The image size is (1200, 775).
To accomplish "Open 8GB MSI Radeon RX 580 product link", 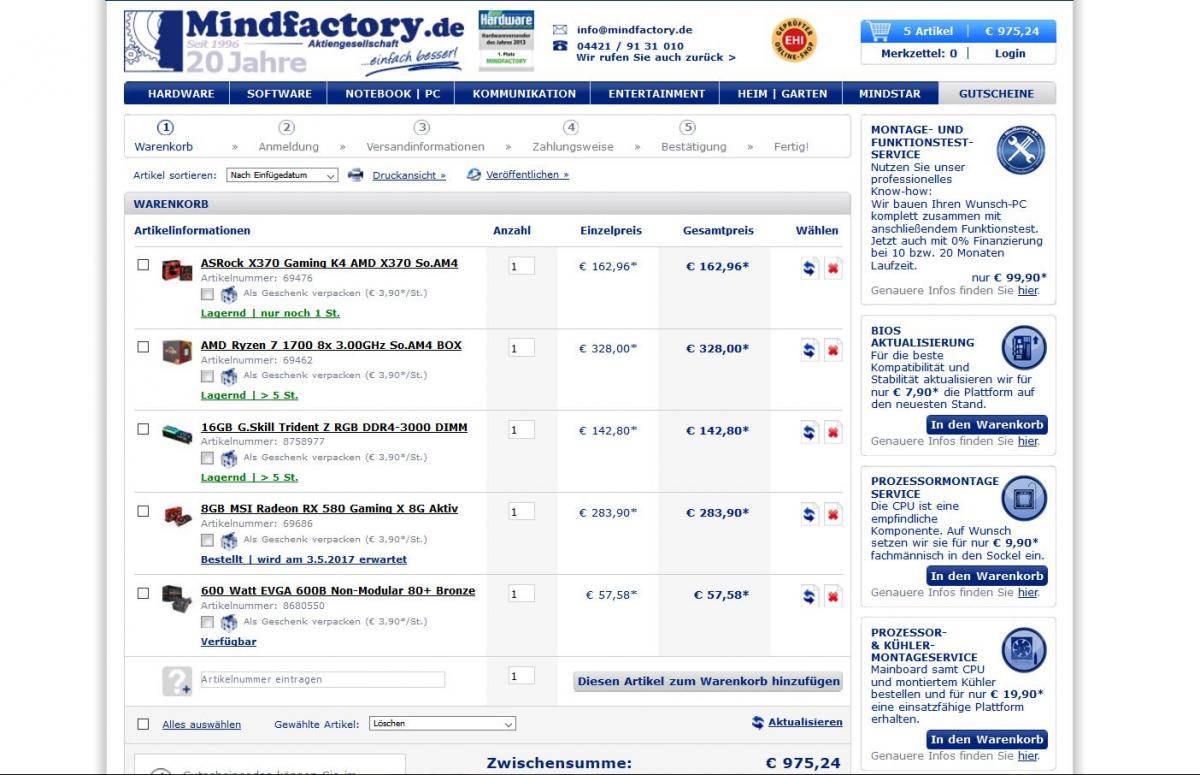I will (329, 509).
